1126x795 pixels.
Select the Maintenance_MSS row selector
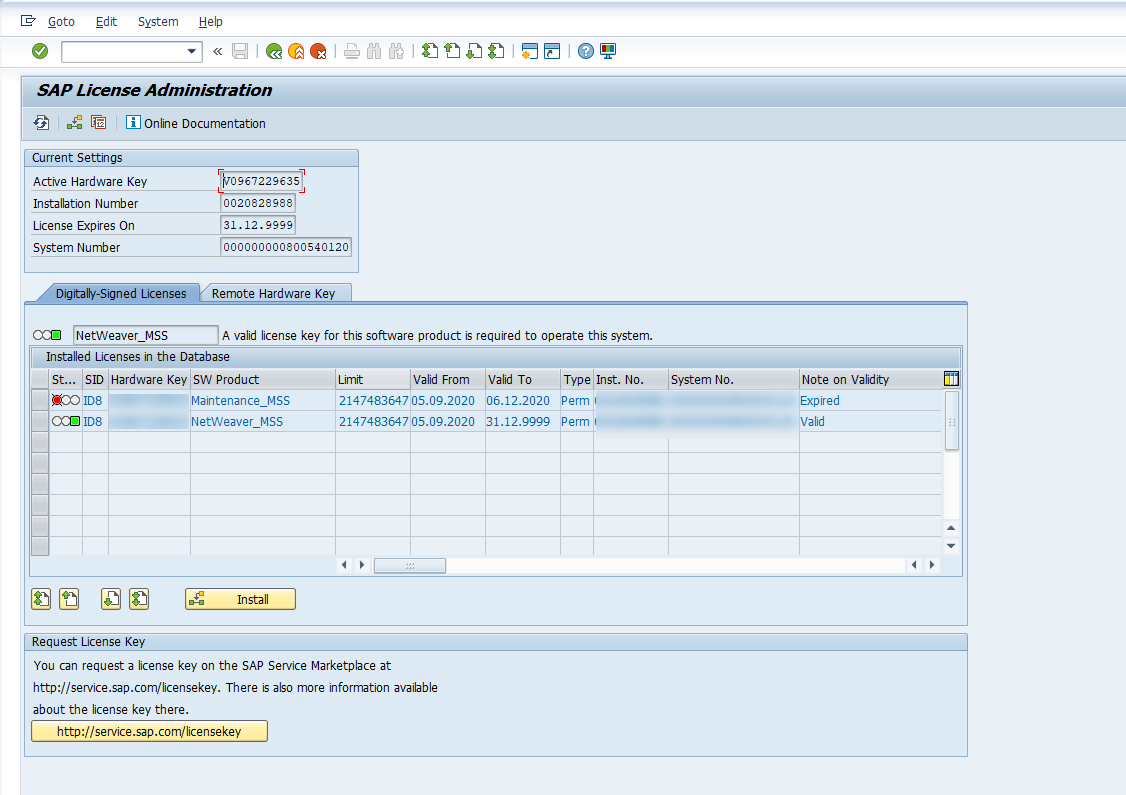pyautogui.click(x=40, y=401)
